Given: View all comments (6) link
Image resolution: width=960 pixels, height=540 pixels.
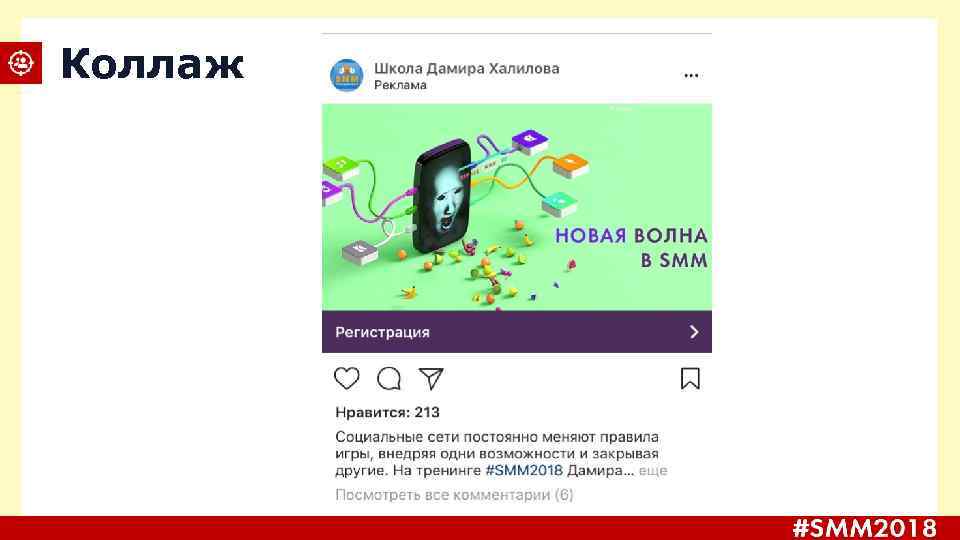Looking at the screenshot, I should click(x=454, y=495).
